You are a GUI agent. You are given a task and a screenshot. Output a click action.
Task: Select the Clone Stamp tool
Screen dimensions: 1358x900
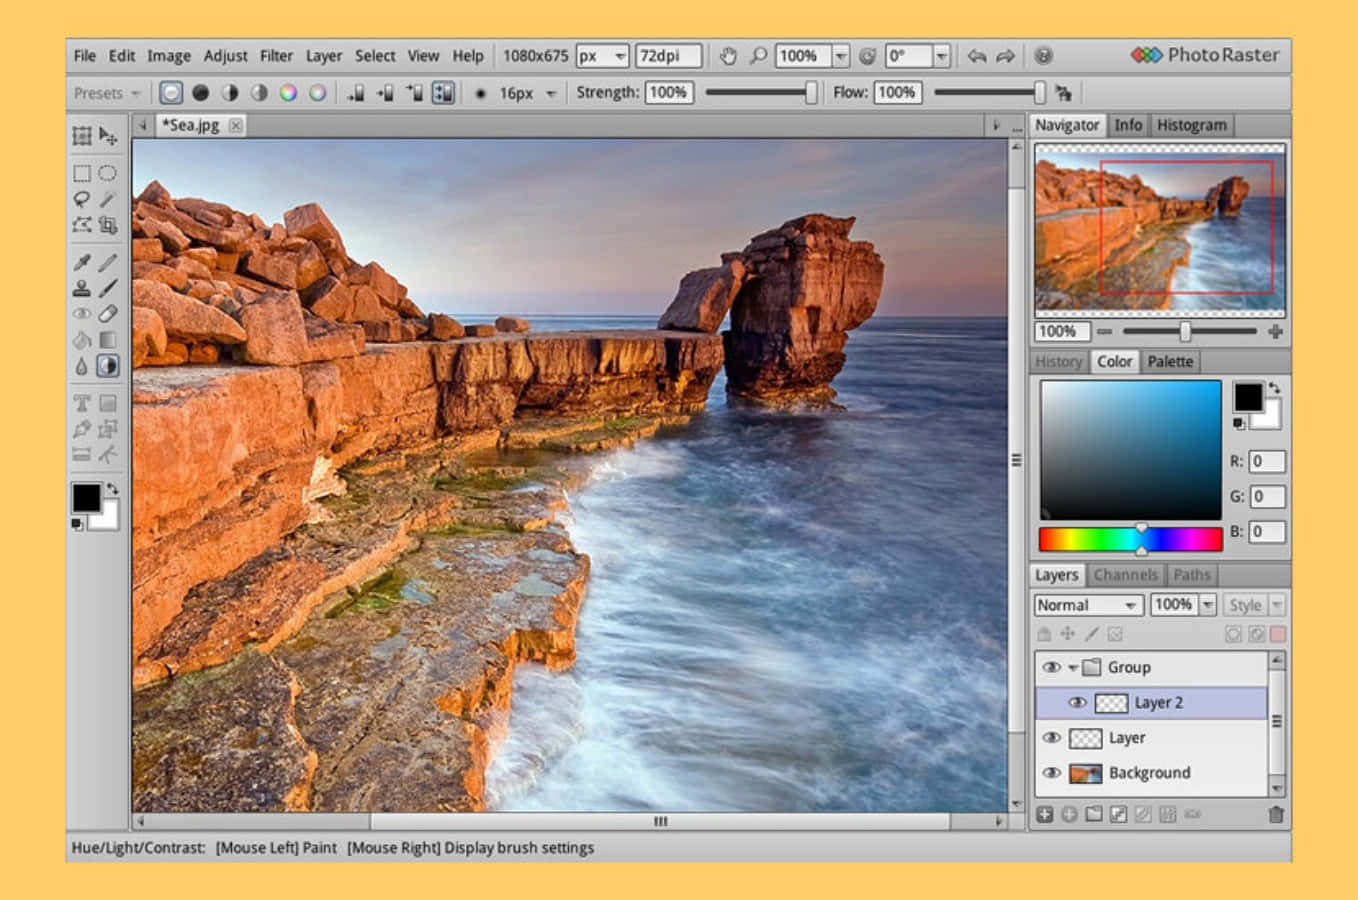82,288
